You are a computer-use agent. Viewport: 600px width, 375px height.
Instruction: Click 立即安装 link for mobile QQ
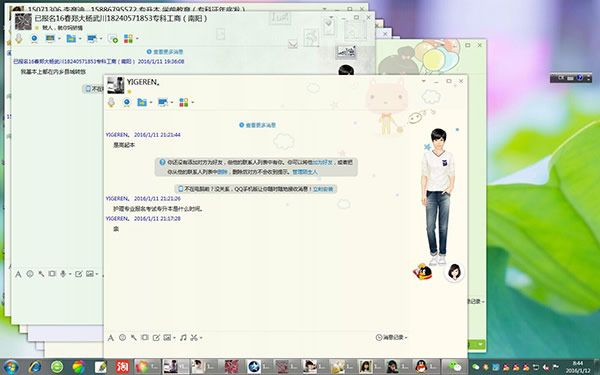(x=323, y=189)
